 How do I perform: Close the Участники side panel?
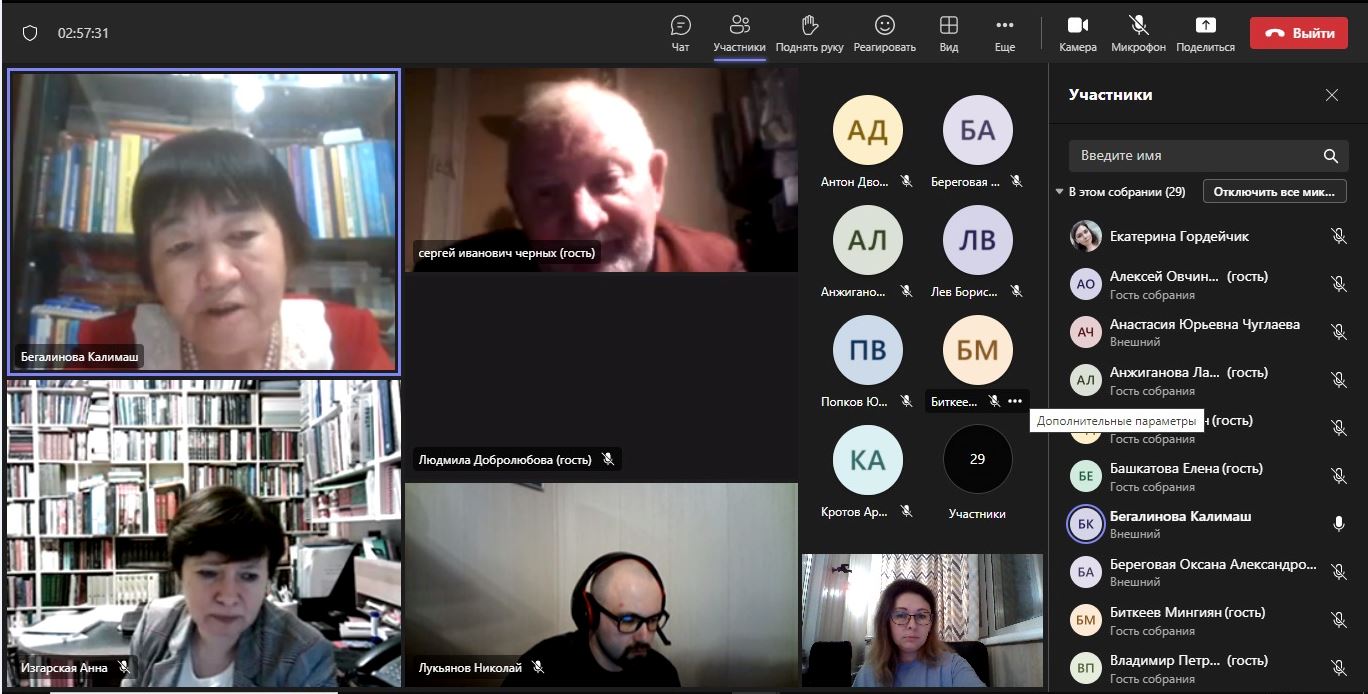[x=1331, y=95]
